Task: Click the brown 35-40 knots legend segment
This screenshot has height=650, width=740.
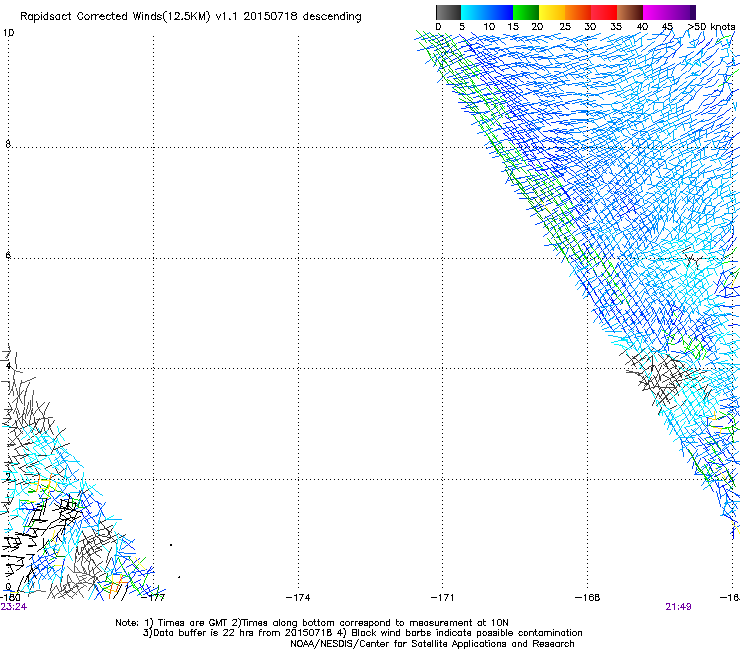Action: pyautogui.click(x=630, y=12)
